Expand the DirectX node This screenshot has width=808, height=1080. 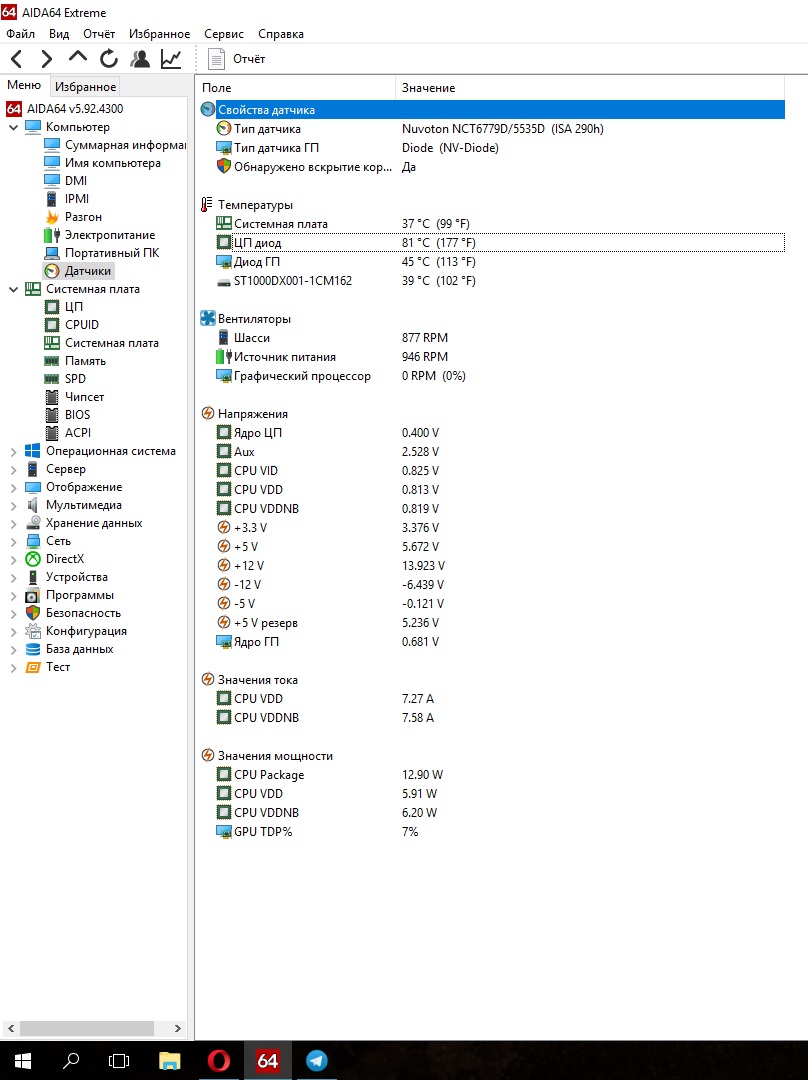tap(13, 560)
